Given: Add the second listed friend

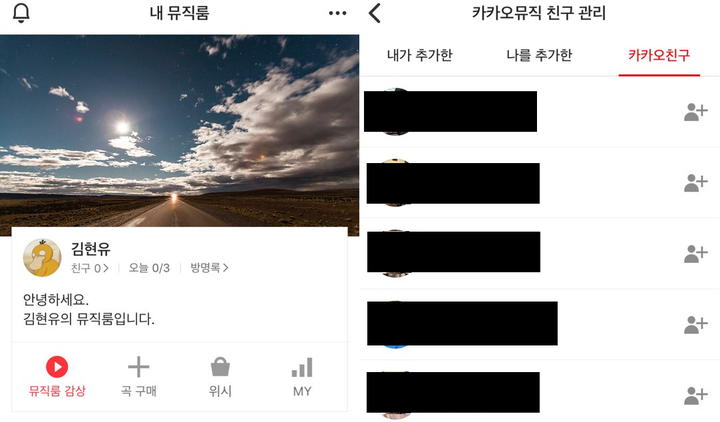Looking at the screenshot, I should (696, 183).
